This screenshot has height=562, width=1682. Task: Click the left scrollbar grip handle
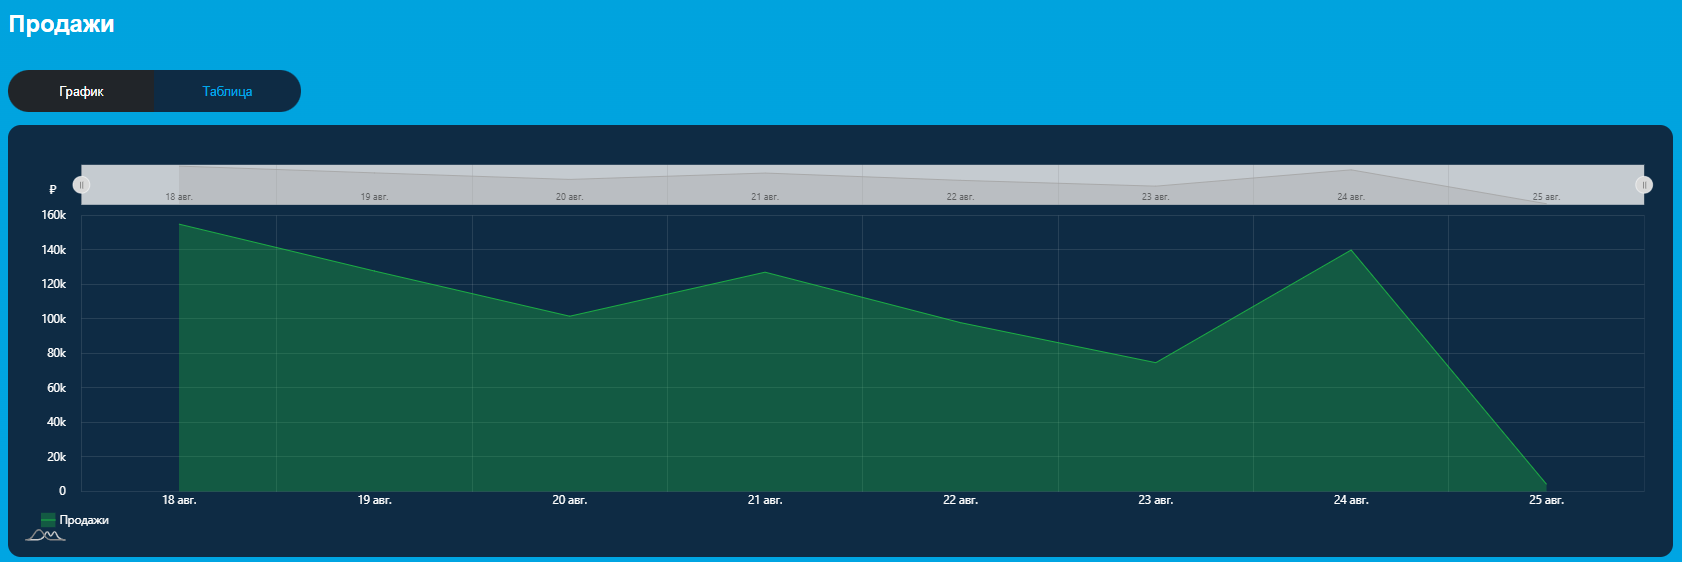click(x=82, y=185)
